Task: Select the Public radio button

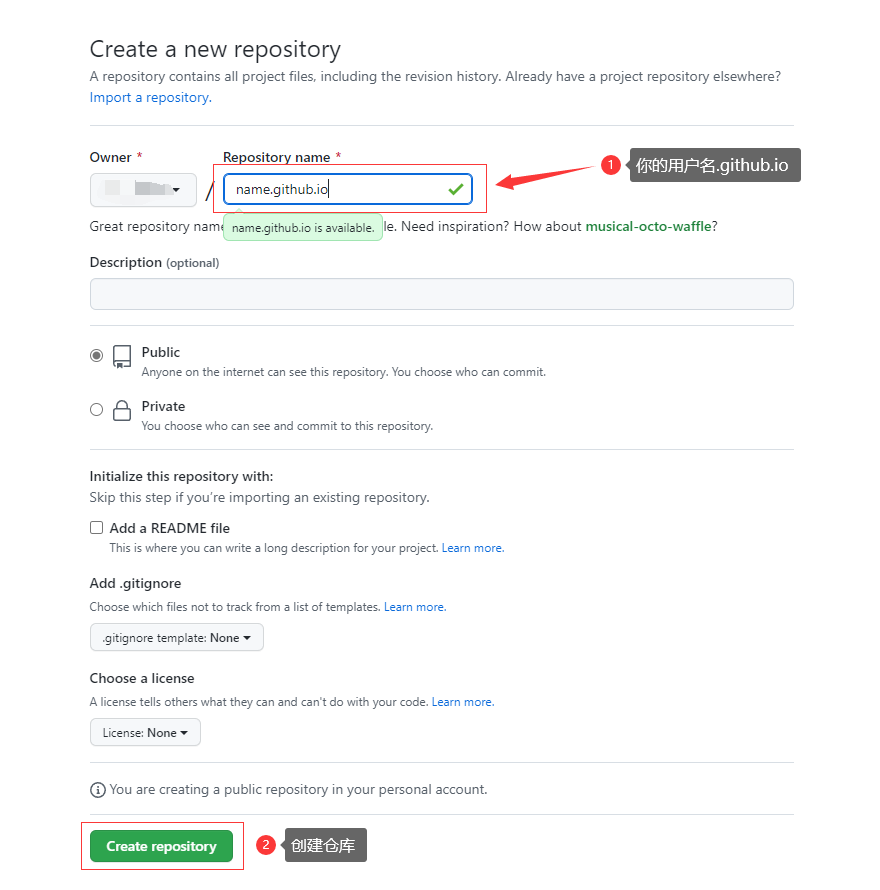Action: [97, 355]
